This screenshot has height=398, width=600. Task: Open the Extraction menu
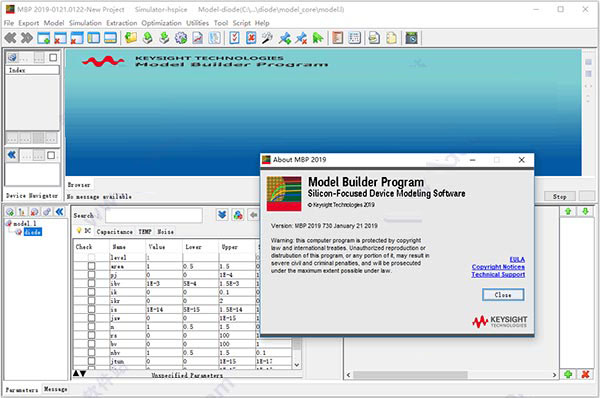click(x=121, y=23)
